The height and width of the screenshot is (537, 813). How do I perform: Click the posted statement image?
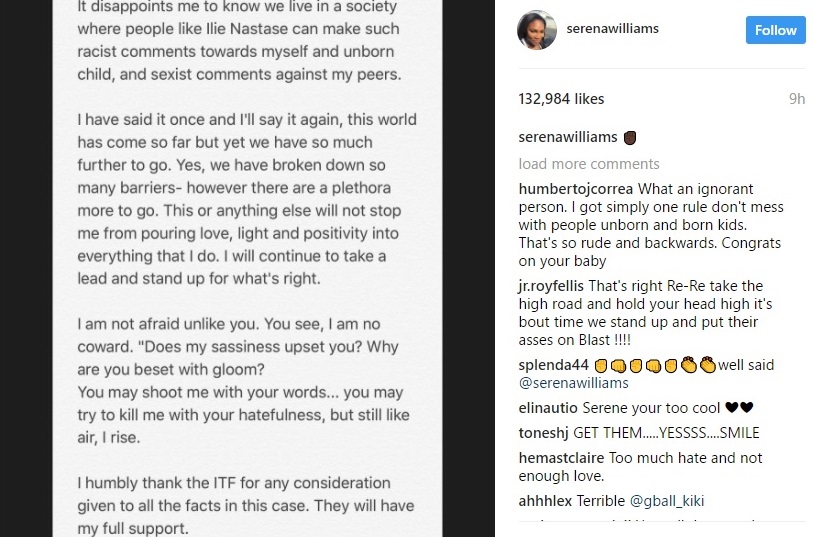247,268
